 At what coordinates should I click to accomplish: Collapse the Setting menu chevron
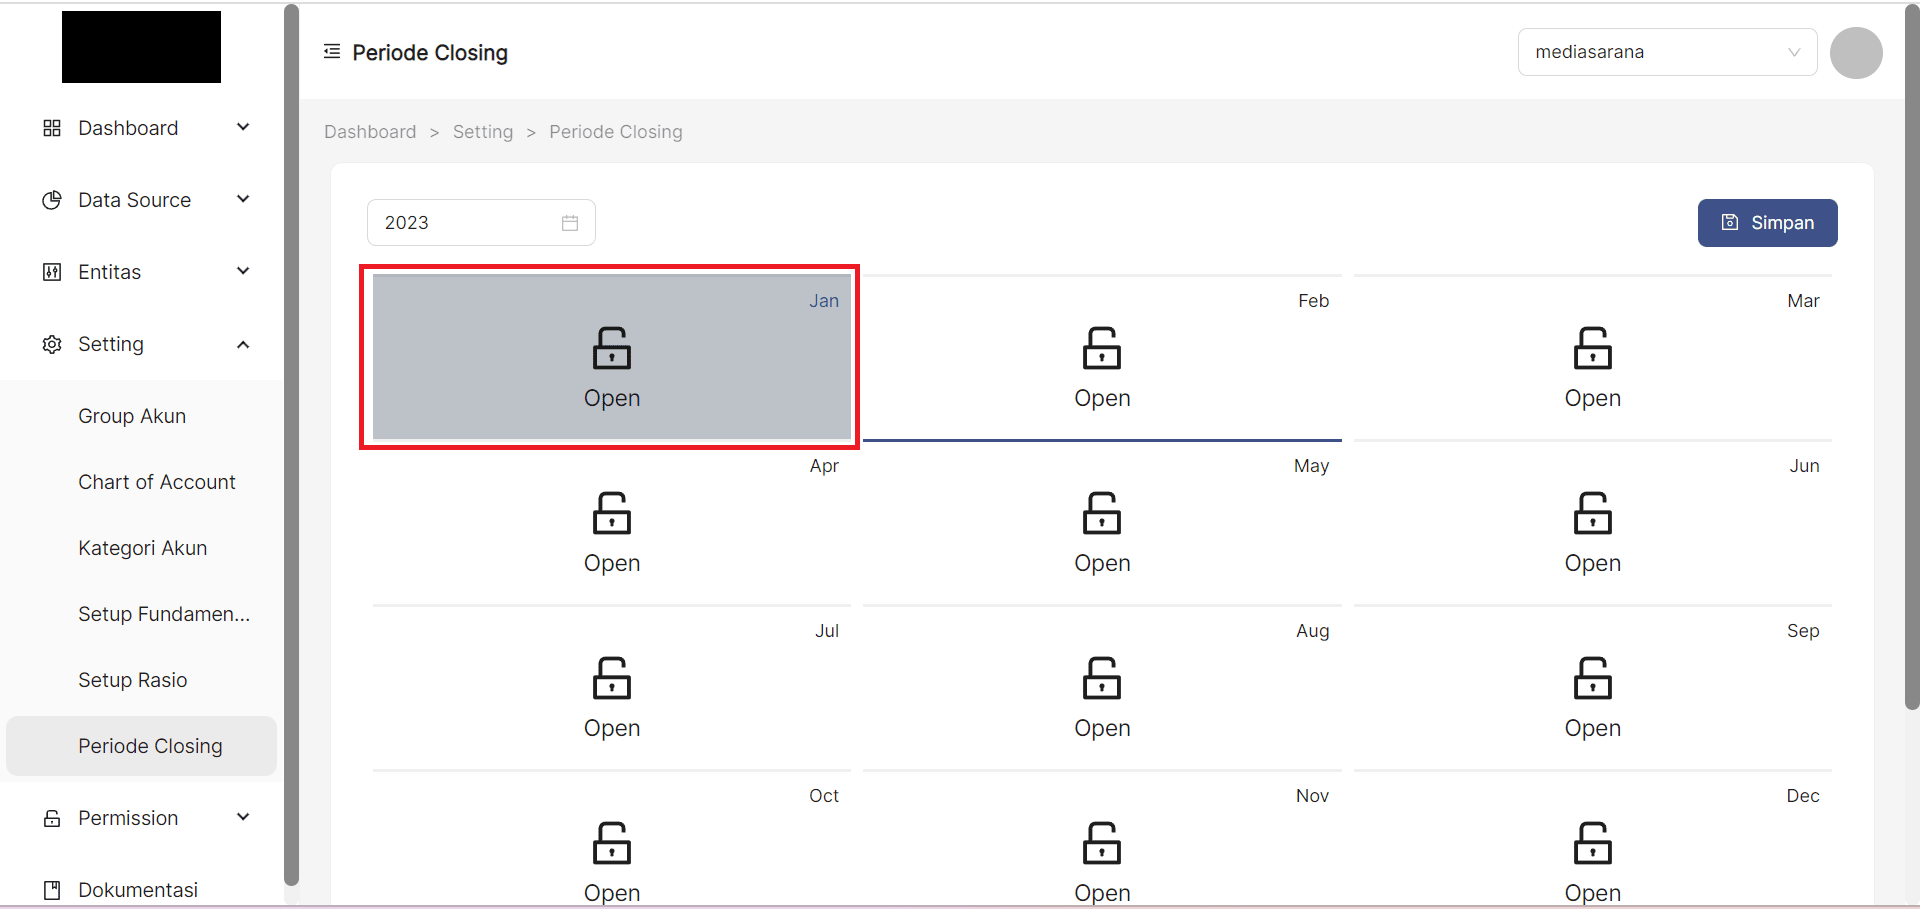pos(243,344)
